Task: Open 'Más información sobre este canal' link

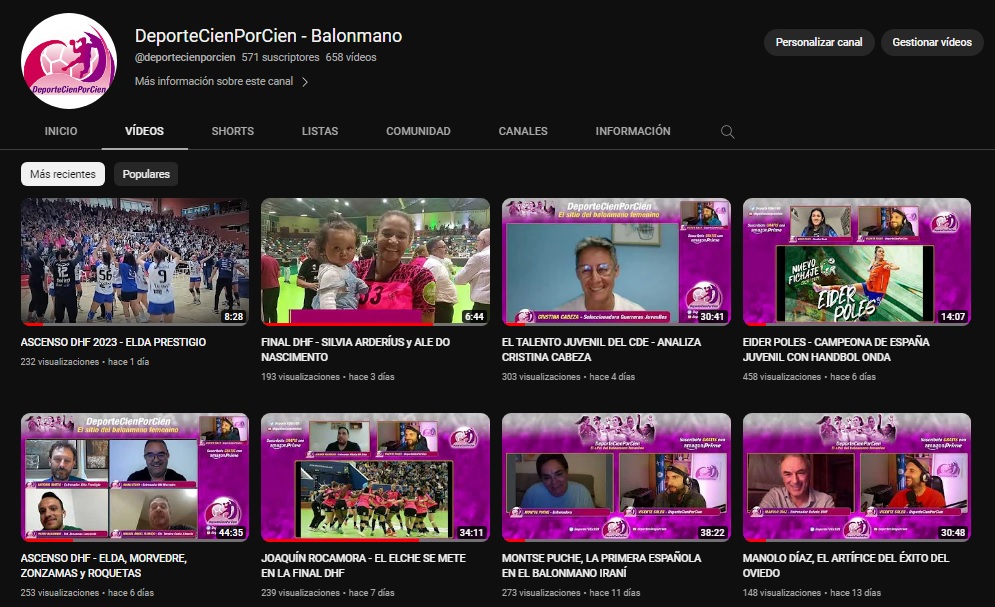Action: (214, 81)
